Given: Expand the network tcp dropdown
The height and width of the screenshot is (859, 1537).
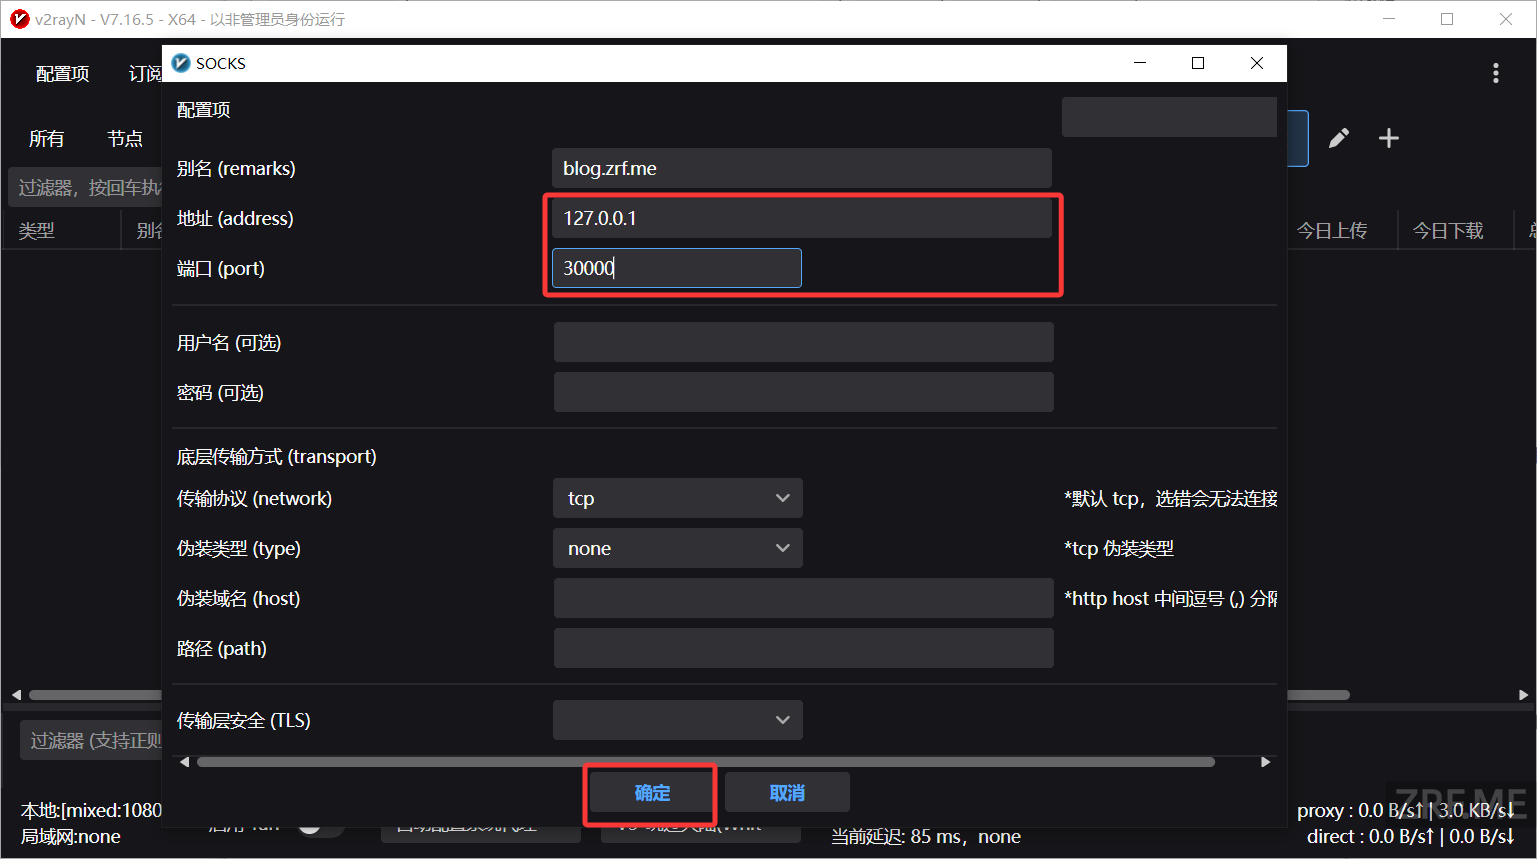Looking at the screenshot, I should pyautogui.click(x=678, y=498).
